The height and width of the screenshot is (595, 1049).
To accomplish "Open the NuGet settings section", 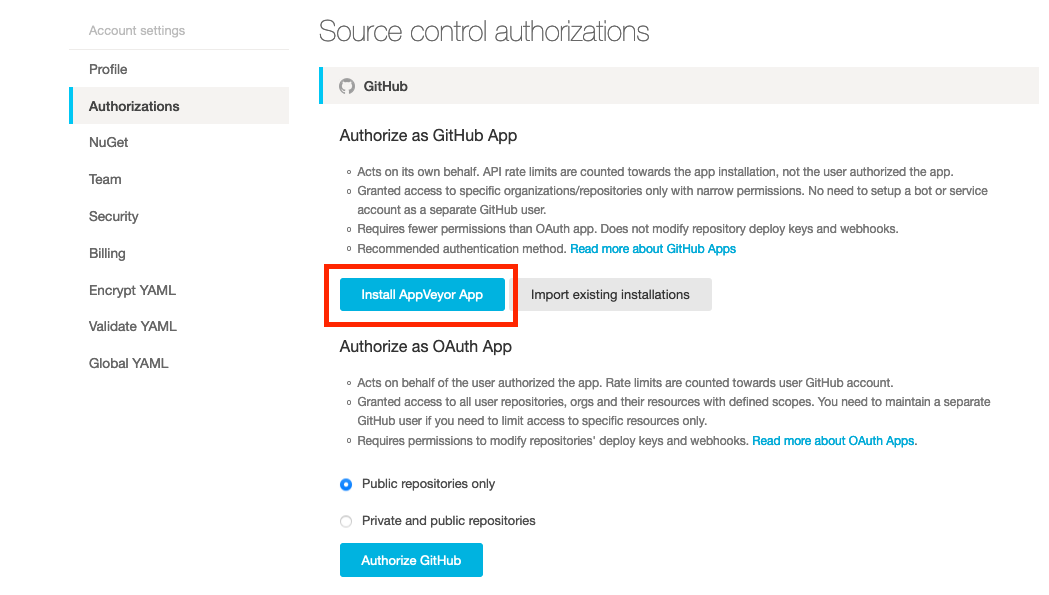I will pyautogui.click(x=109, y=142).
